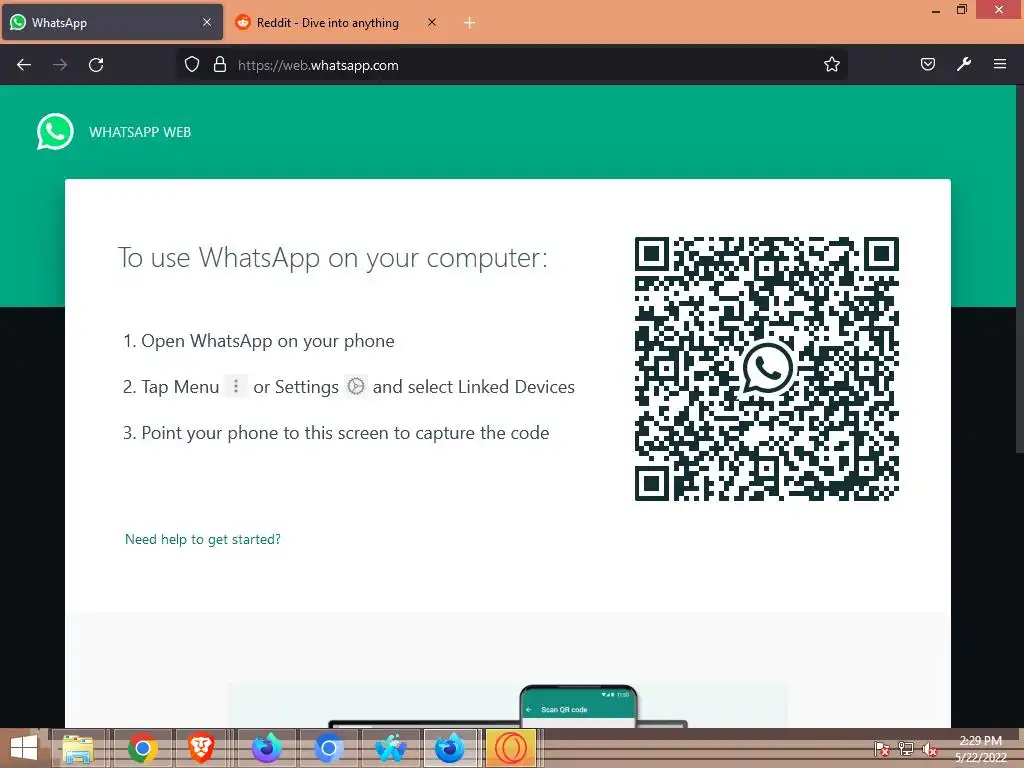Click the address bar URL web.whatsapp.com
The image size is (1024, 768).
(x=318, y=65)
